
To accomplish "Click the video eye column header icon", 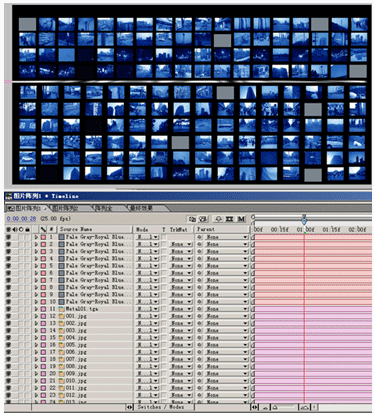I will coord(9,229).
